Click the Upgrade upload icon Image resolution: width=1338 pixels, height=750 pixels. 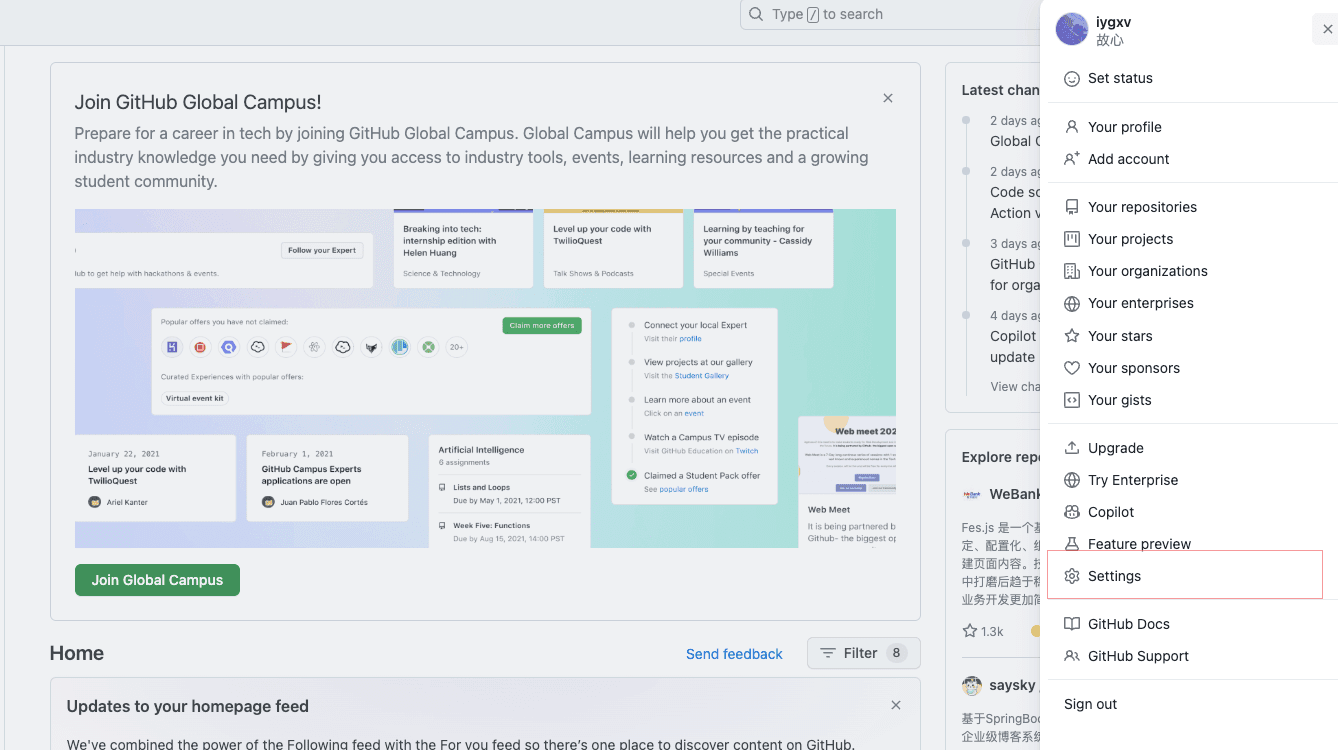[x=1072, y=448]
